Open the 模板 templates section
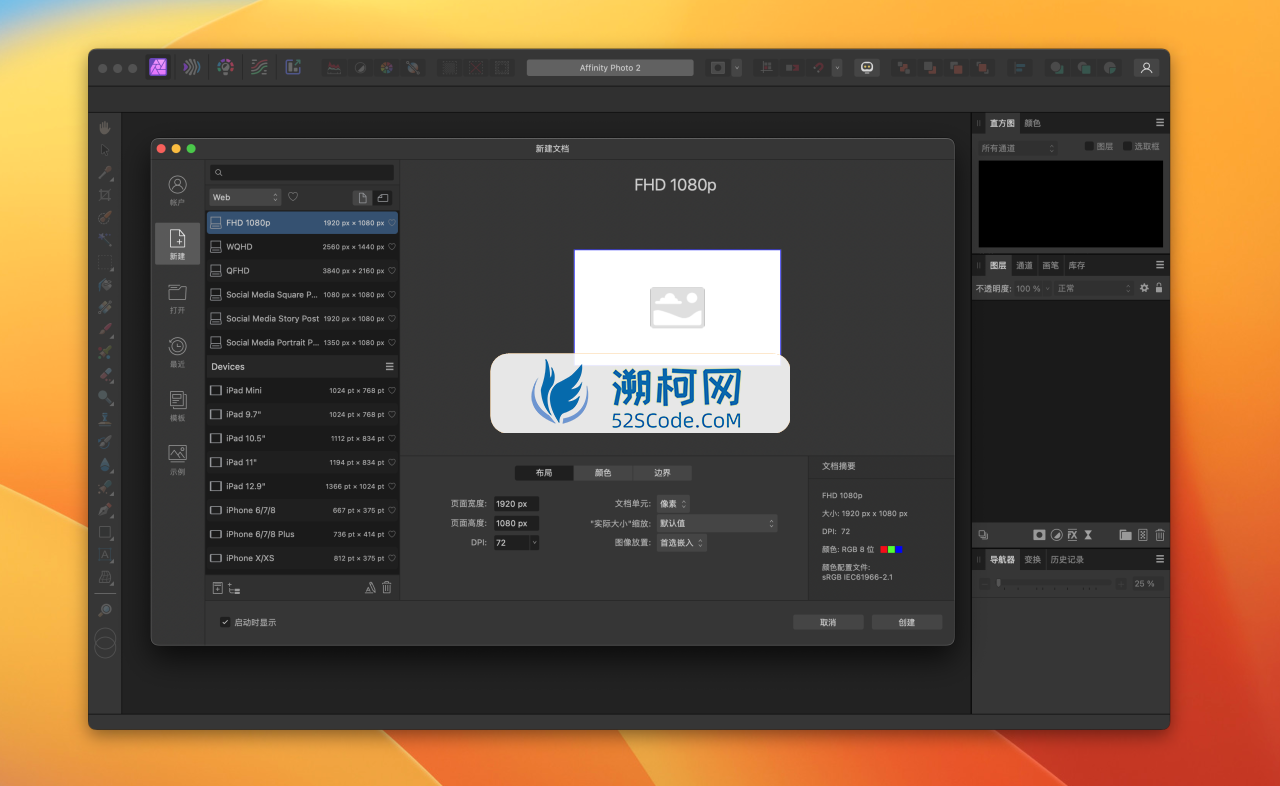 pyautogui.click(x=177, y=406)
